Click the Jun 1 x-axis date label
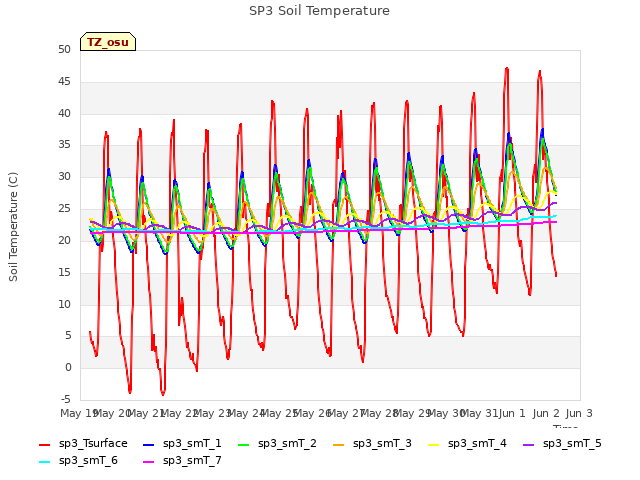Screen dimensions: 640x480 tap(512, 413)
